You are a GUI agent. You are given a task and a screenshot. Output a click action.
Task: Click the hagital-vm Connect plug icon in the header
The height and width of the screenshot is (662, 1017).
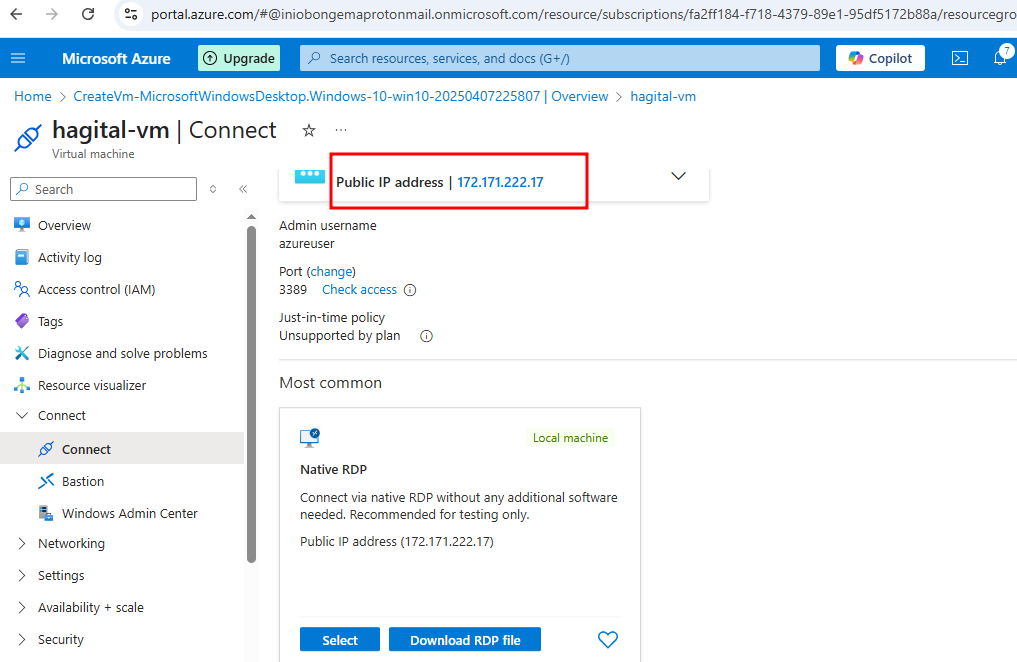pos(28,137)
